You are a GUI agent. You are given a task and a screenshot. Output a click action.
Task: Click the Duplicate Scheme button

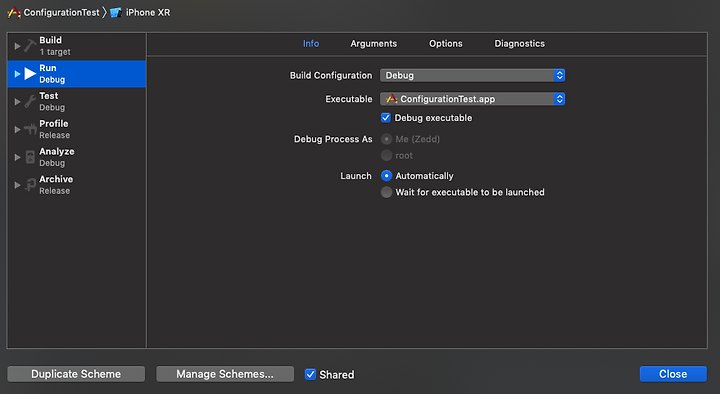coord(76,374)
